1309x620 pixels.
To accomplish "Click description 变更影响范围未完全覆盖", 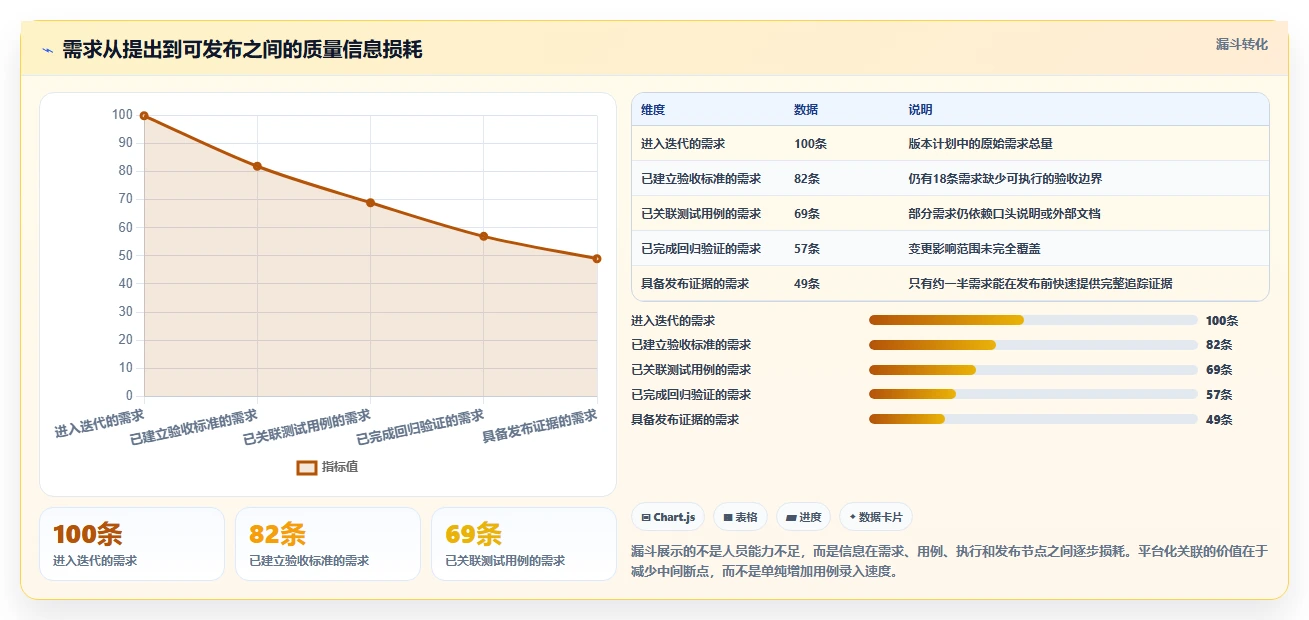I will tap(974, 249).
